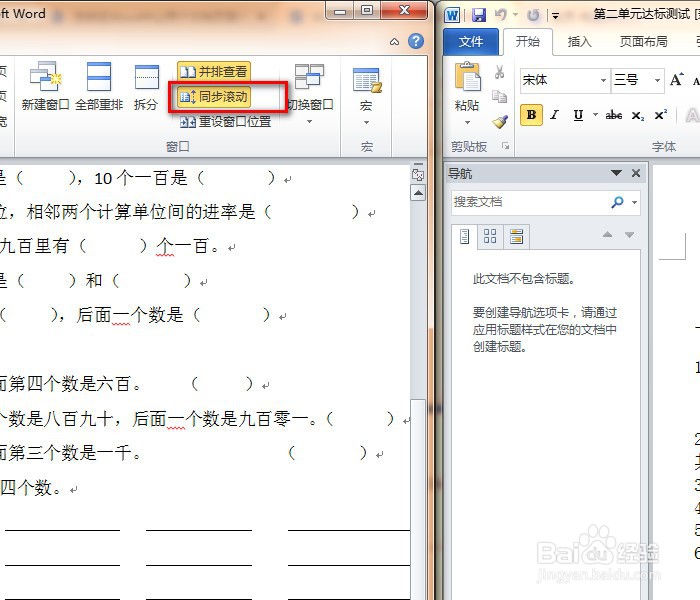Open Word Help question mark icon
The image size is (700, 600).
point(416,41)
